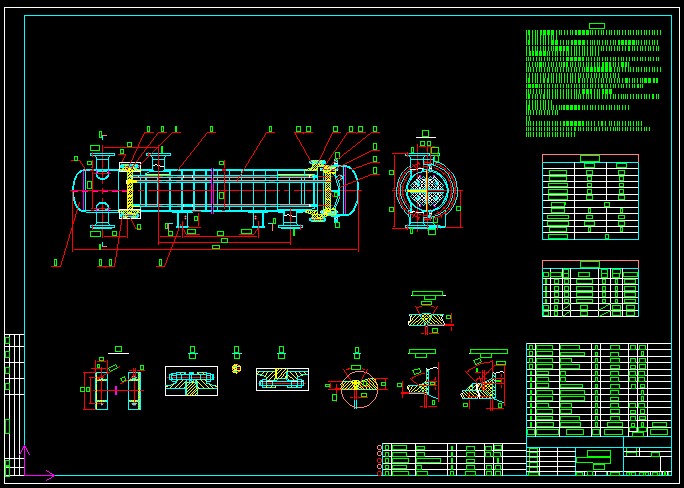
Task: Click the circular end cross-section view
Action: pyautogui.click(x=425, y=189)
